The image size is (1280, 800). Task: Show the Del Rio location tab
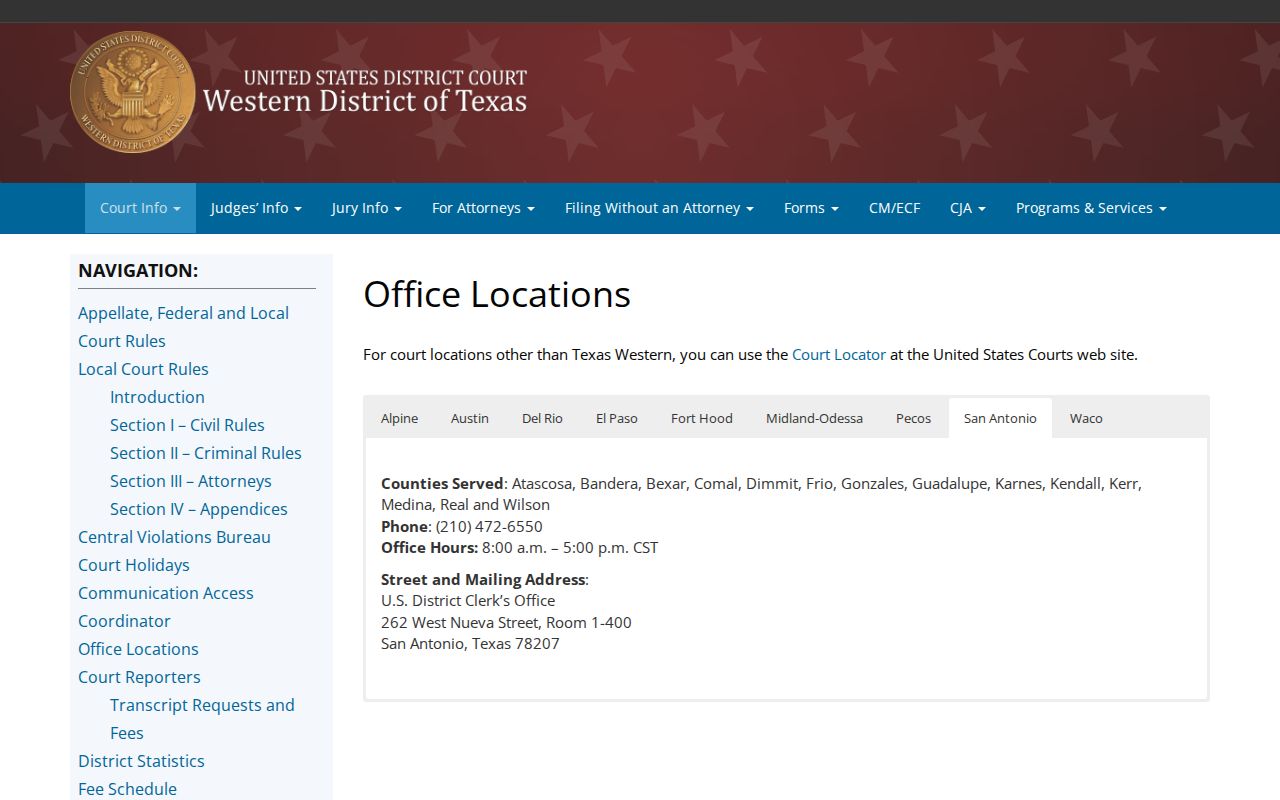point(542,418)
